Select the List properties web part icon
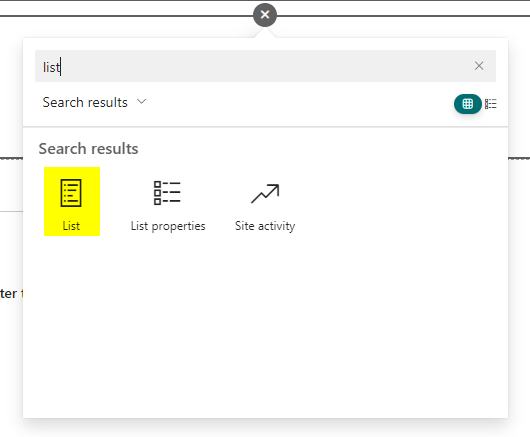This screenshot has height=437, width=530. coord(167,193)
